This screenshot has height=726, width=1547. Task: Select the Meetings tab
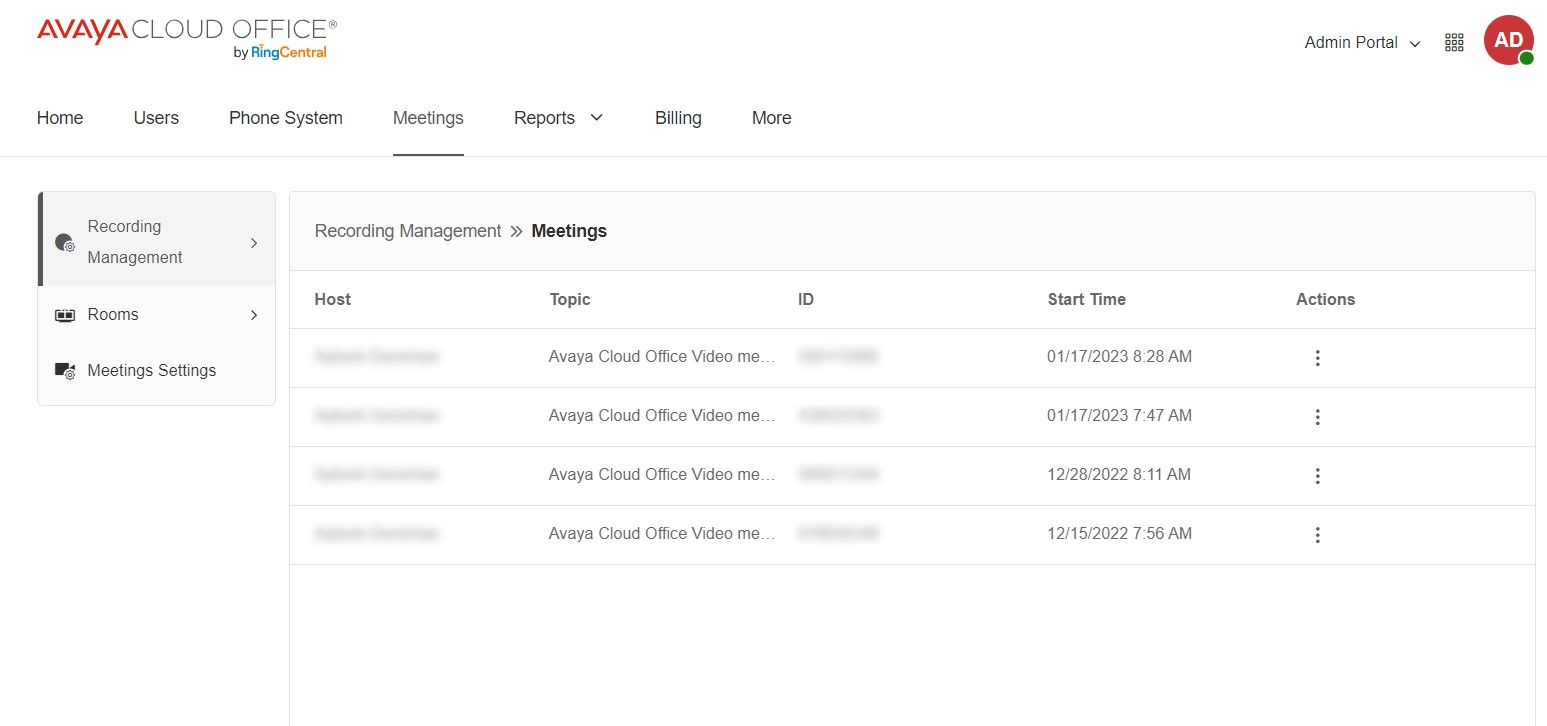pyautogui.click(x=428, y=118)
